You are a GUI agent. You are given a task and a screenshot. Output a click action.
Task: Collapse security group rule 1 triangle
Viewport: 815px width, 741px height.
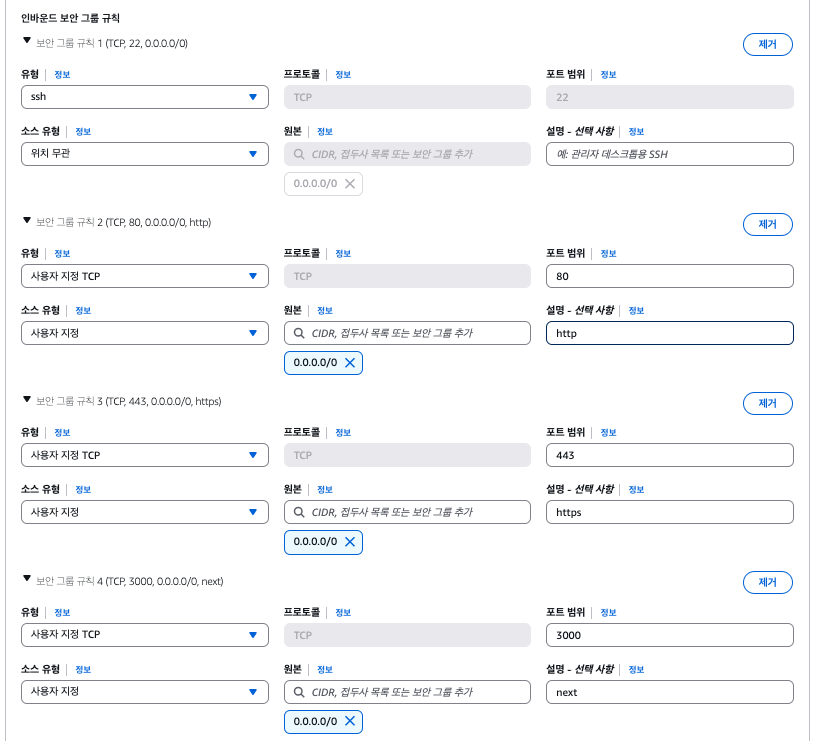point(27,42)
